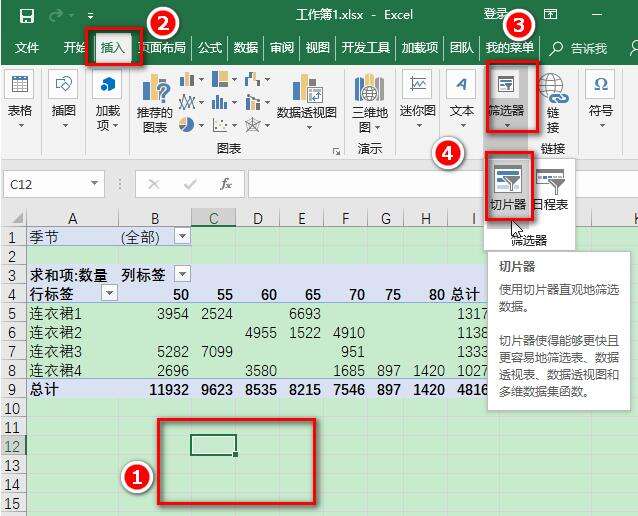
Task: Click cell containing 连衣裙4
Action: tap(72, 371)
